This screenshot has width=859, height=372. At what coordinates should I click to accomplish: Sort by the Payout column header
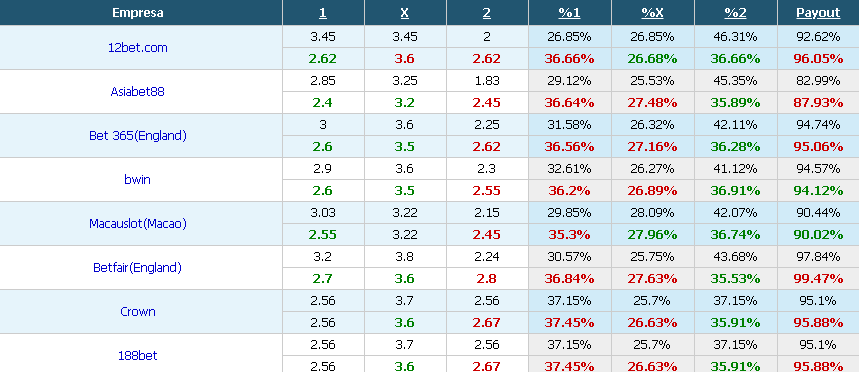click(x=818, y=13)
